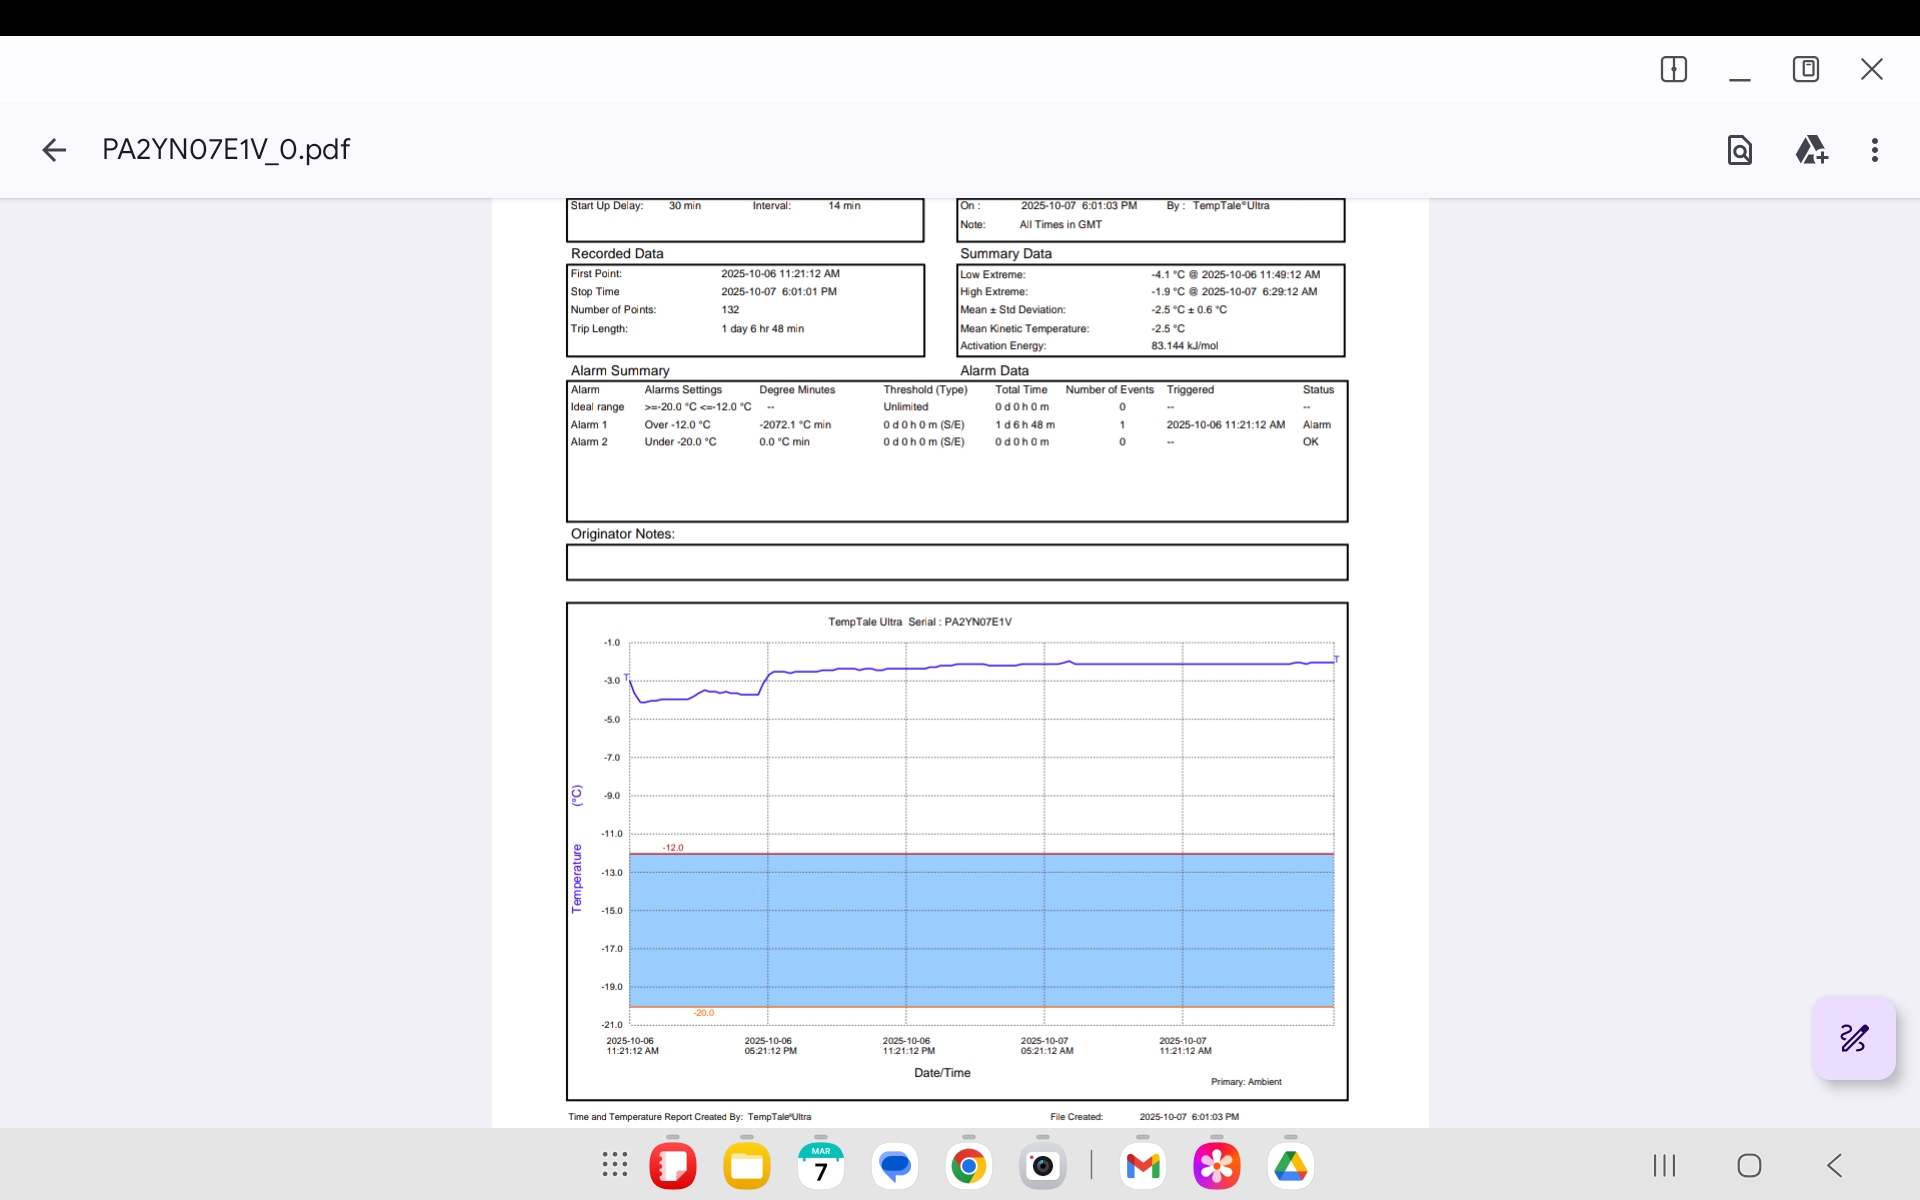The width and height of the screenshot is (1920, 1200).
Task: Open Gmail from the taskbar
Action: coord(1143,1166)
